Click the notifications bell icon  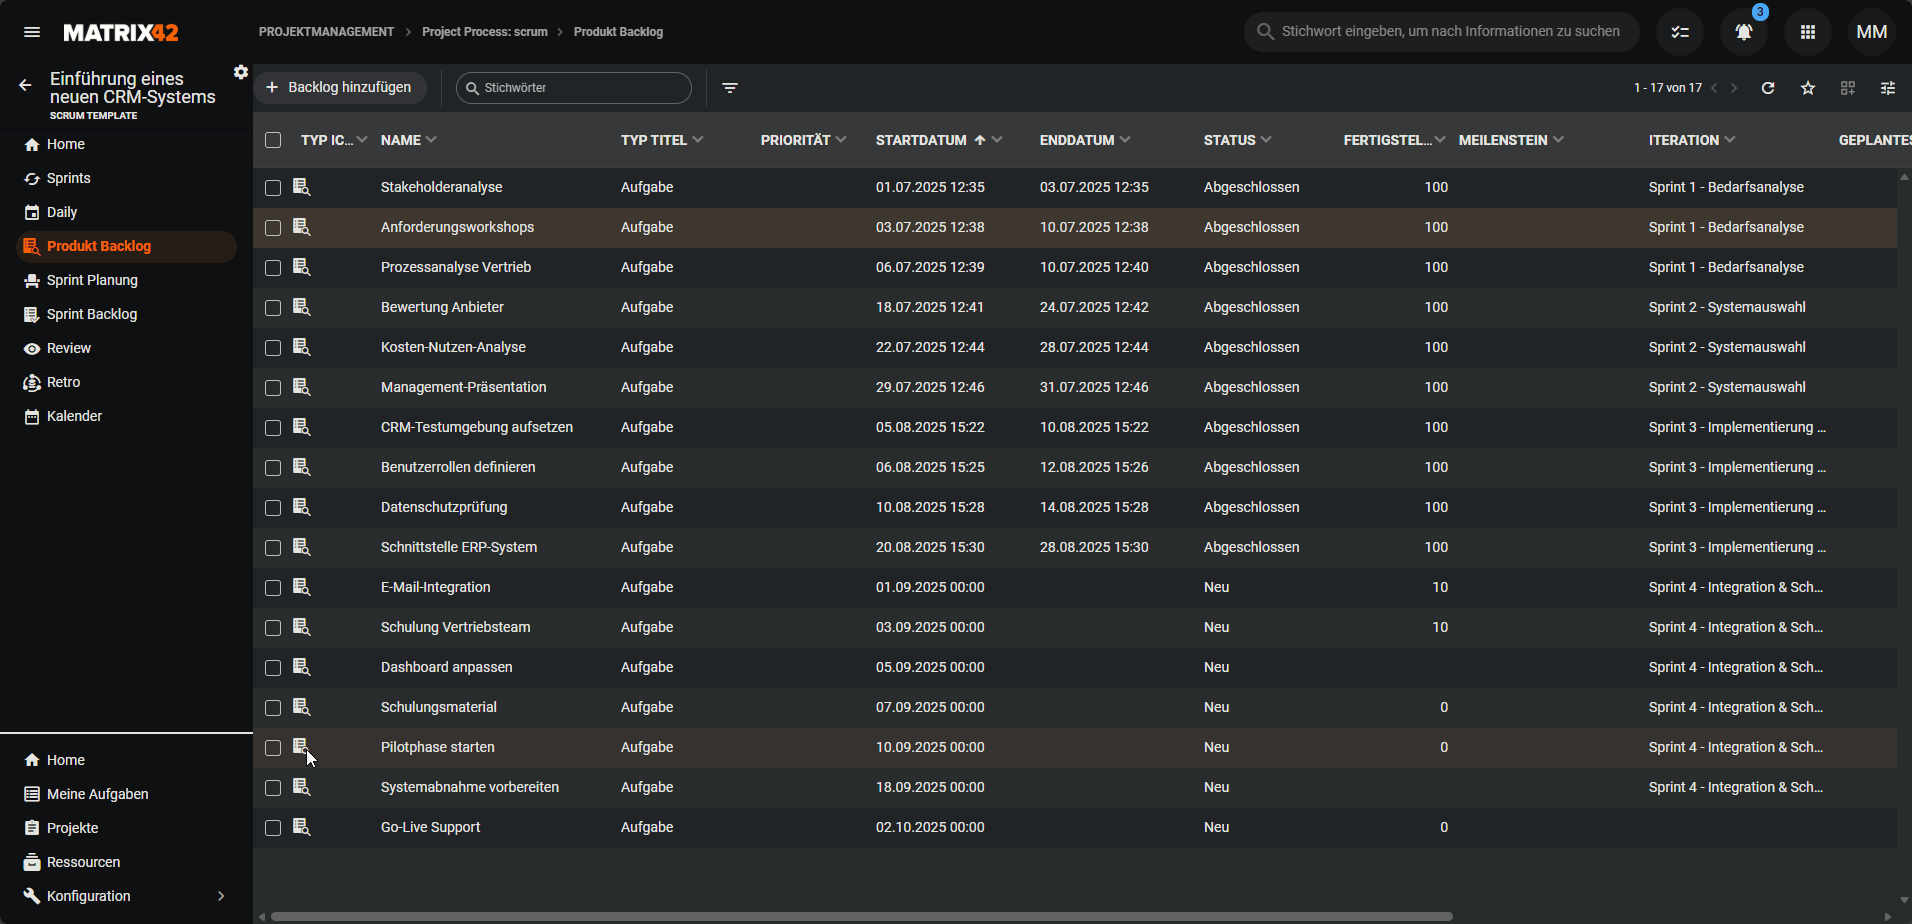(1743, 32)
